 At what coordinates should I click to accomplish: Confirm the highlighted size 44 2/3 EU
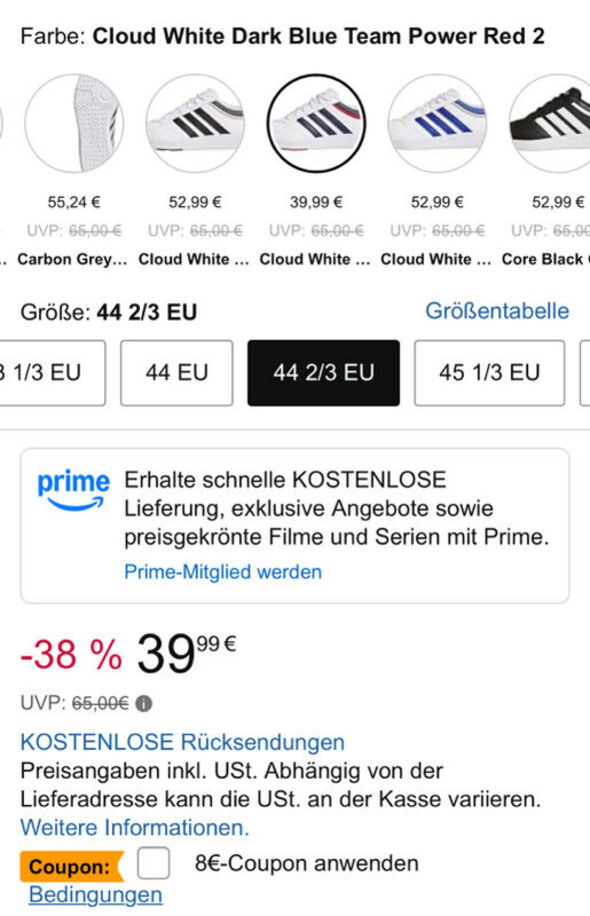[324, 373]
